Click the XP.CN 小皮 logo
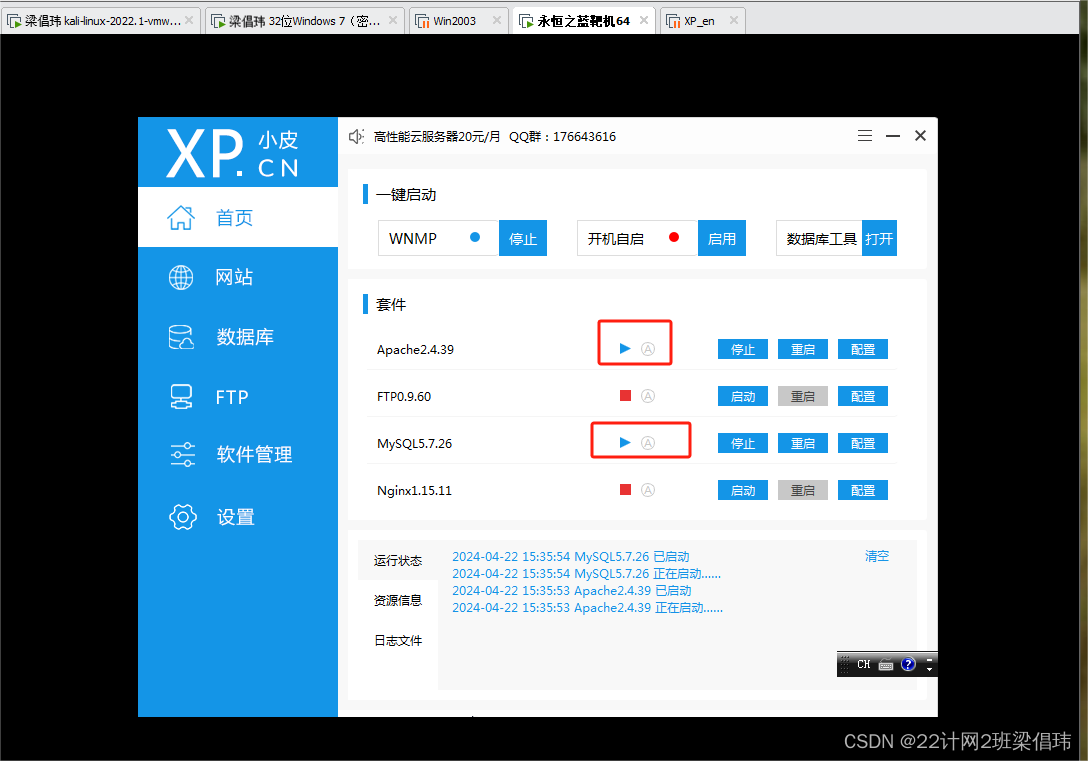The width and height of the screenshot is (1088, 761). (233, 153)
